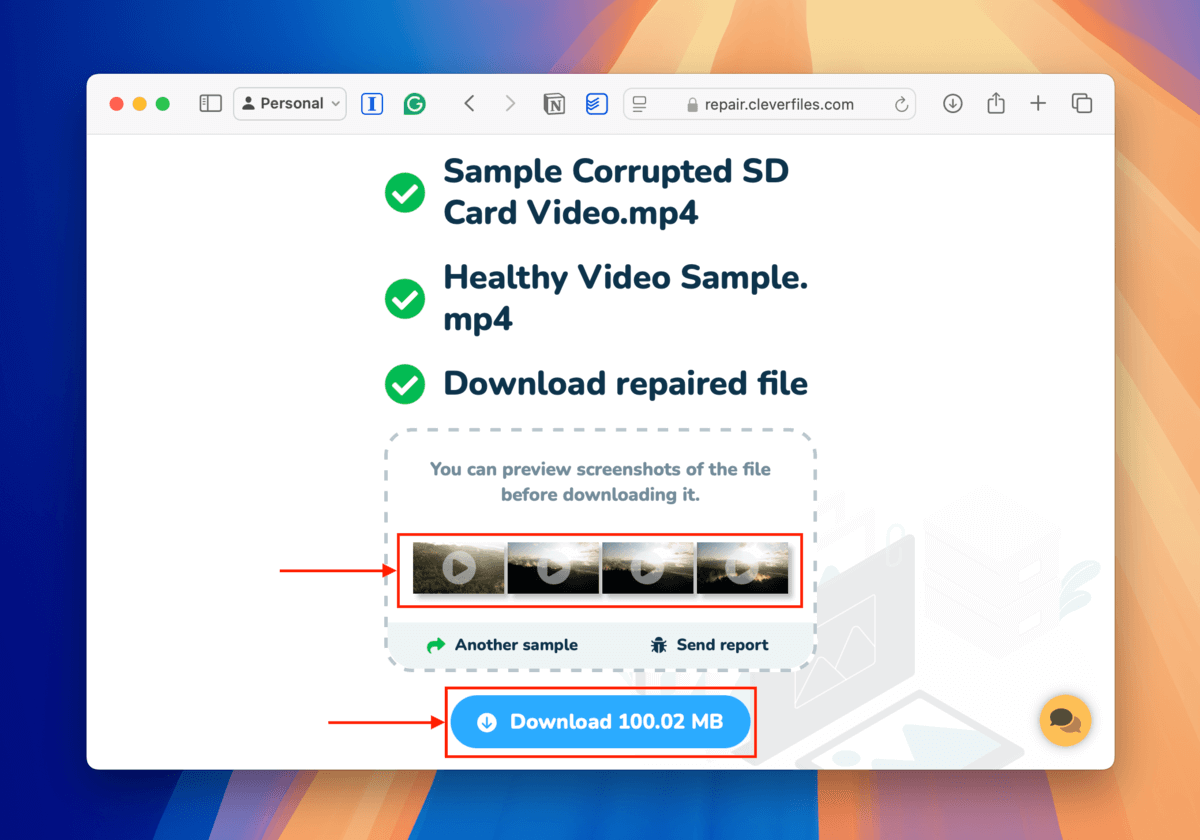Show Safari downloads list
Screen dimensions: 1200x840
(953, 103)
